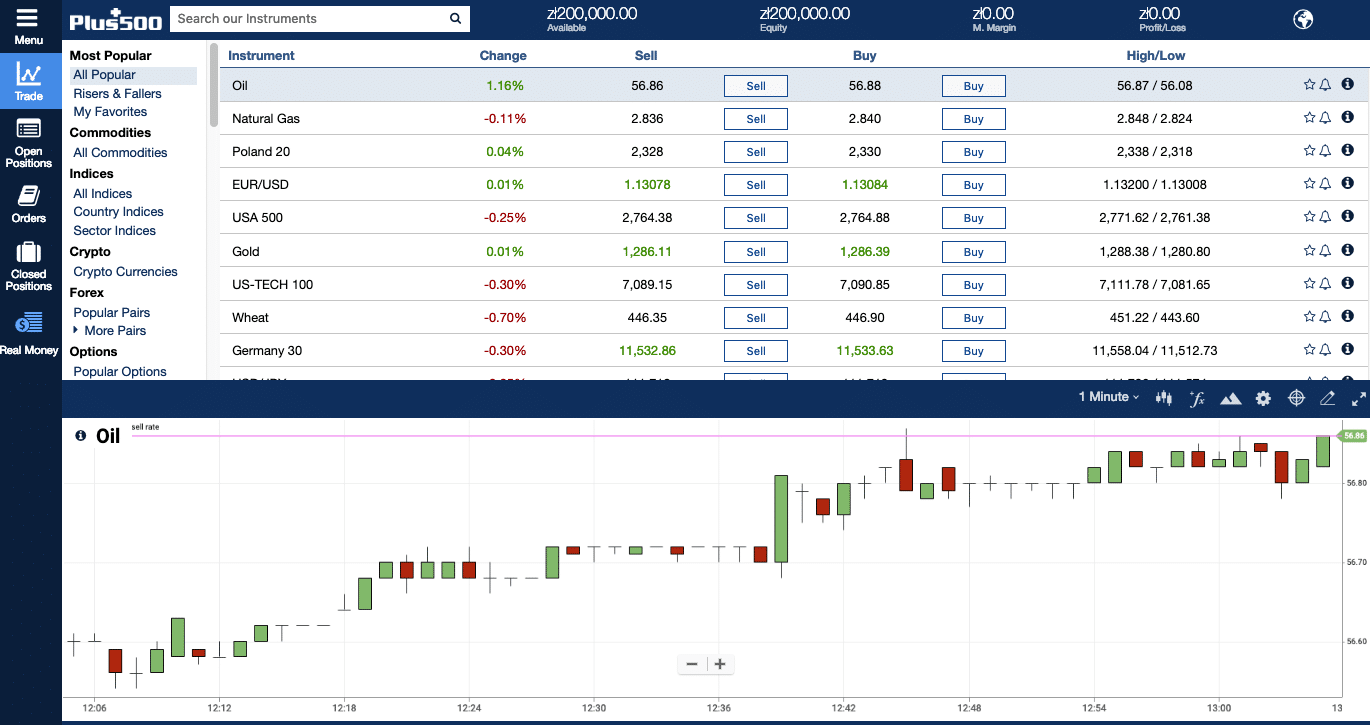
Task: Sort instruments by Change column header
Action: pyautogui.click(x=503, y=56)
